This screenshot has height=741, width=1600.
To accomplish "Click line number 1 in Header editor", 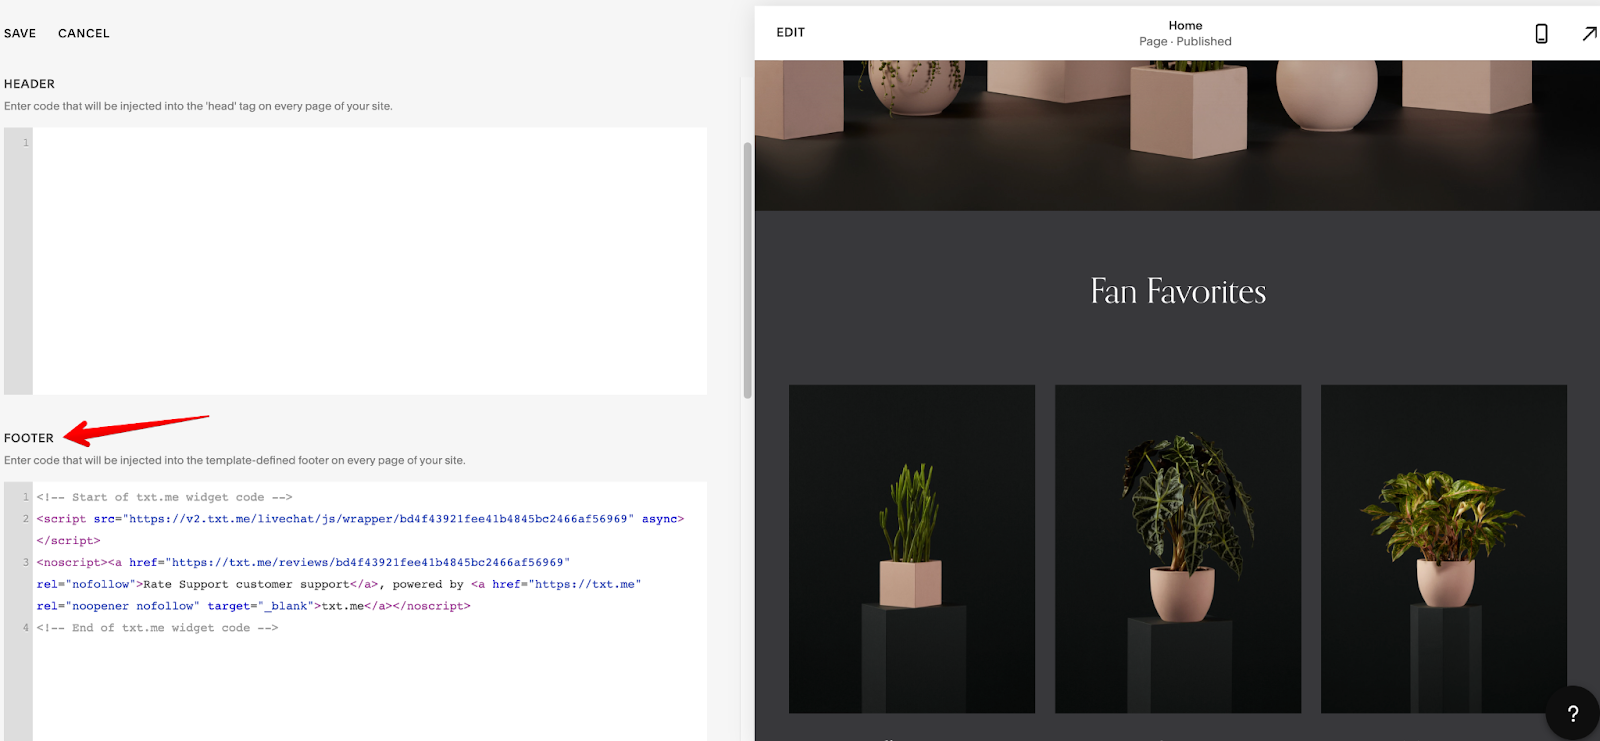I will tap(26, 143).
